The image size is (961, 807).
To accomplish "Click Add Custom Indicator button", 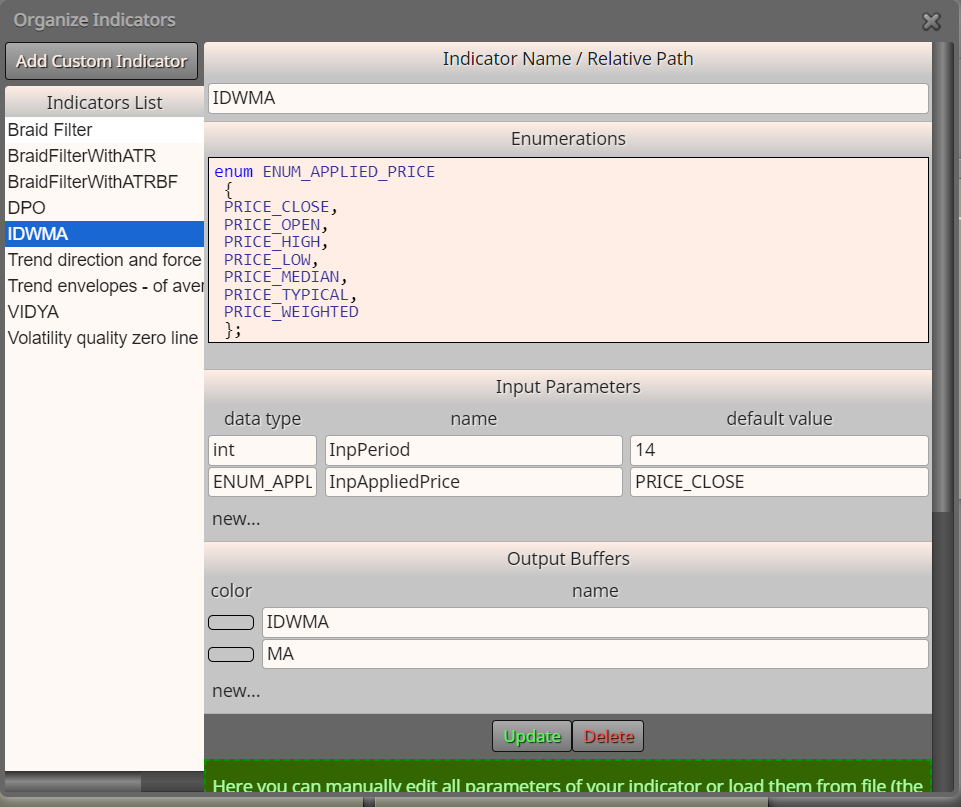I will pos(102,61).
